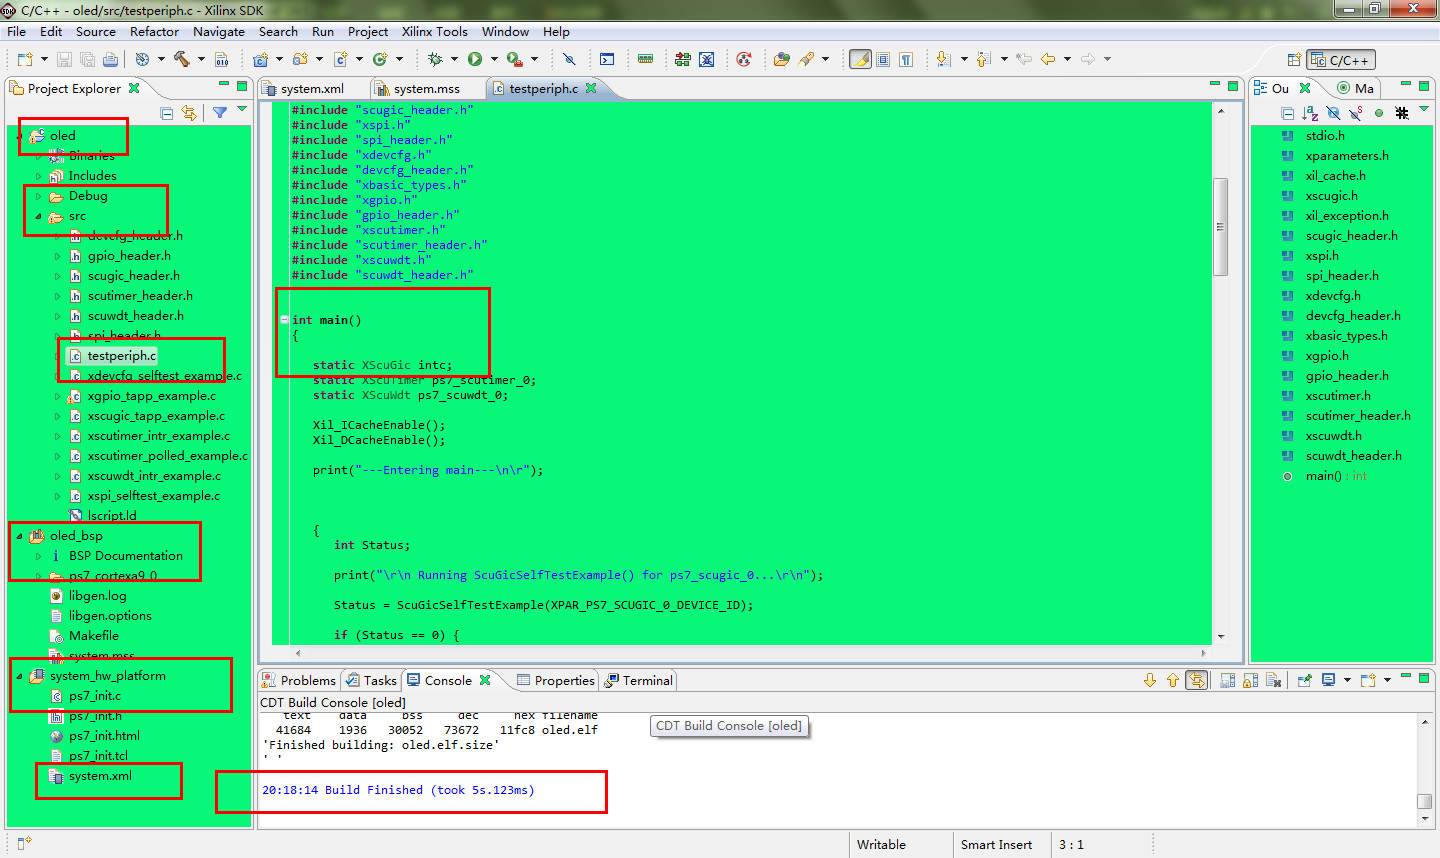Click the Debug bug icon in toolbar
1440x858 pixels.
click(x=435, y=59)
